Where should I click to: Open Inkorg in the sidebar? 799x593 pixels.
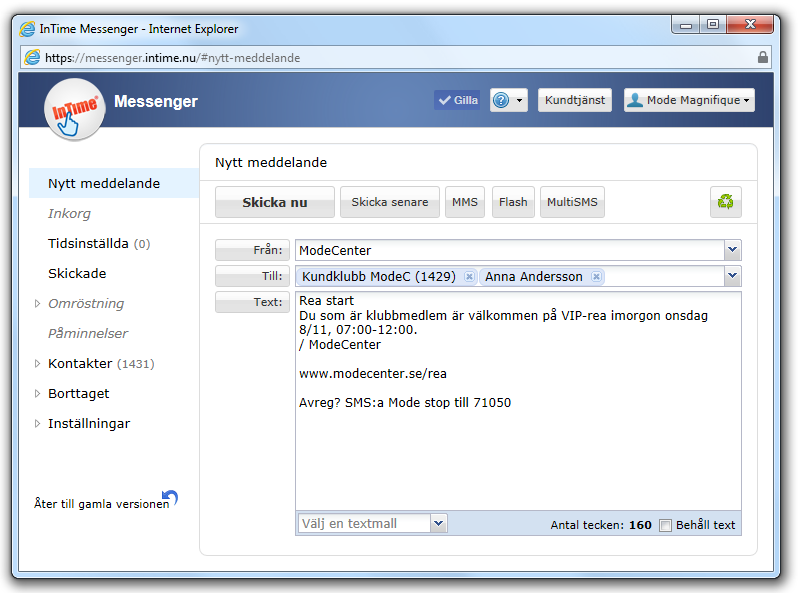coord(69,213)
